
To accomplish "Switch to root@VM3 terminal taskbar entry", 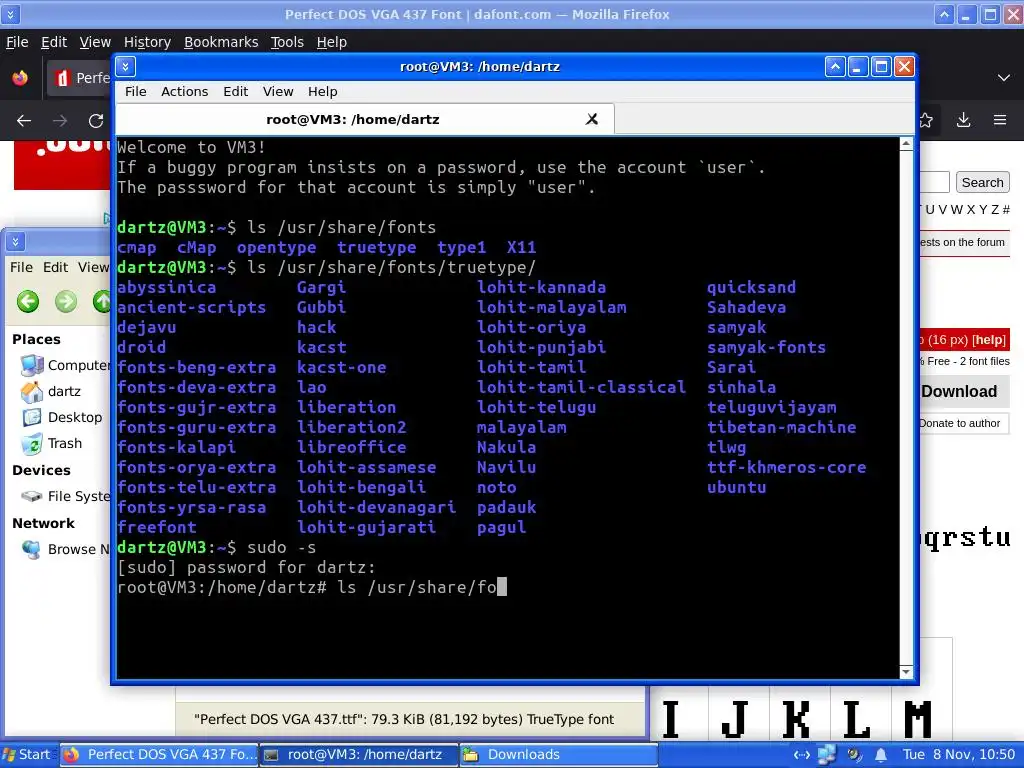I will [x=359, y=754].
